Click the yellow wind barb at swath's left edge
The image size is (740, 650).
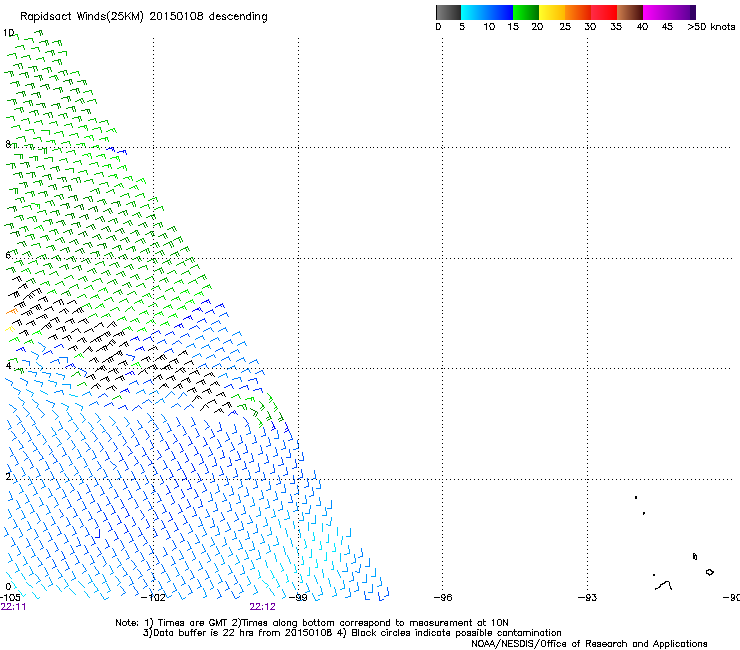point(9,329)
